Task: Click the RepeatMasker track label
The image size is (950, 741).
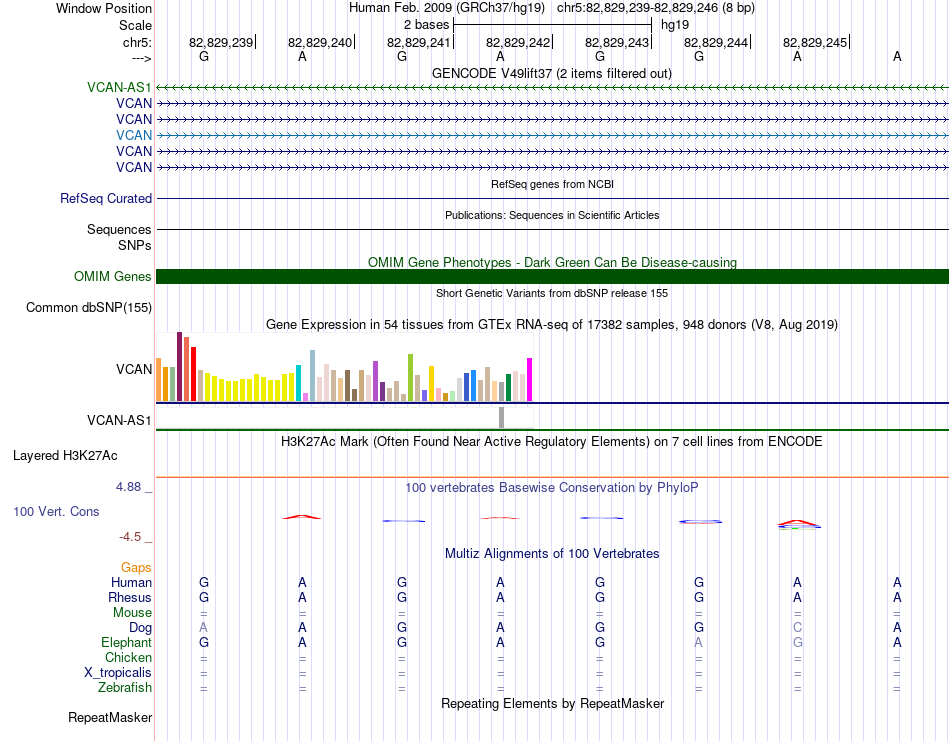Action: coord(110,718)
